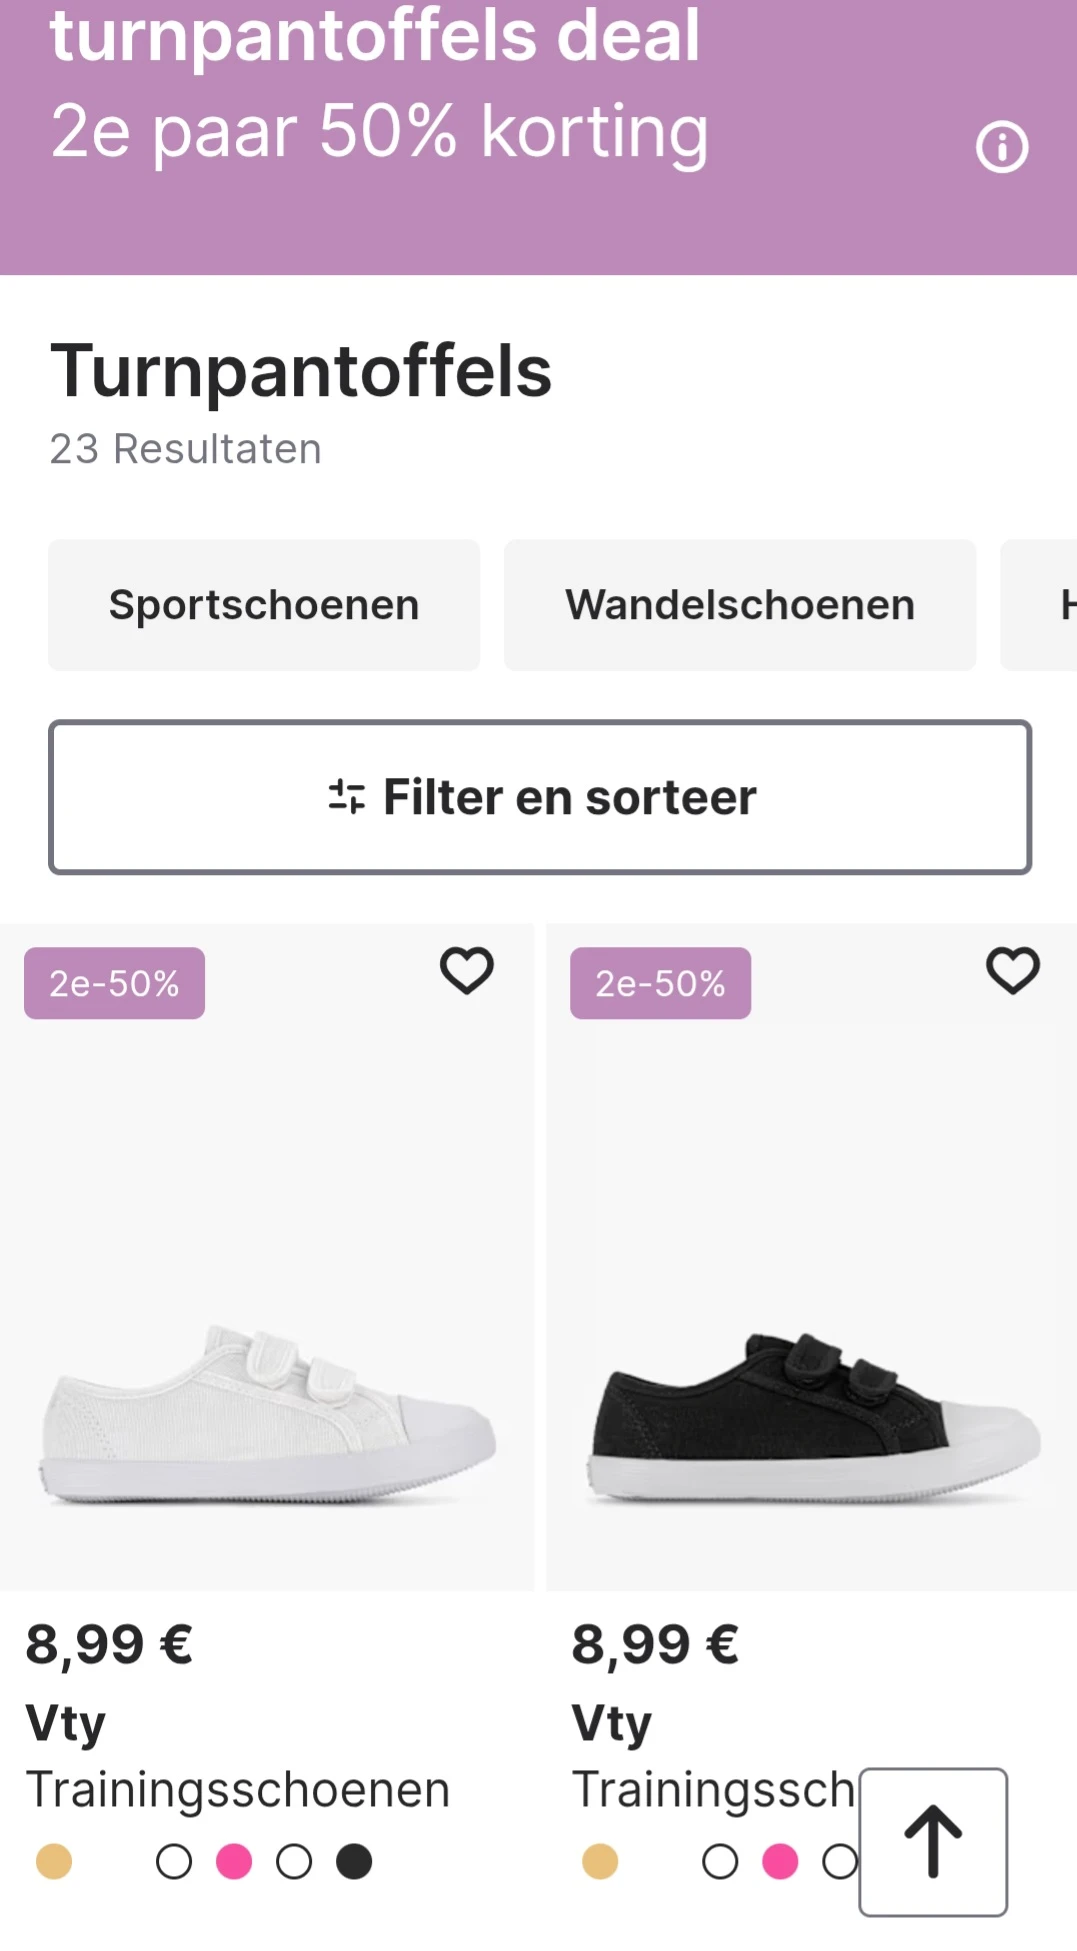This screenshot has width=1077, height=1951.
Task: Open the first Vty Trainingsschoenen product title
Action: pyautogui.click(x=238, y=1789)
